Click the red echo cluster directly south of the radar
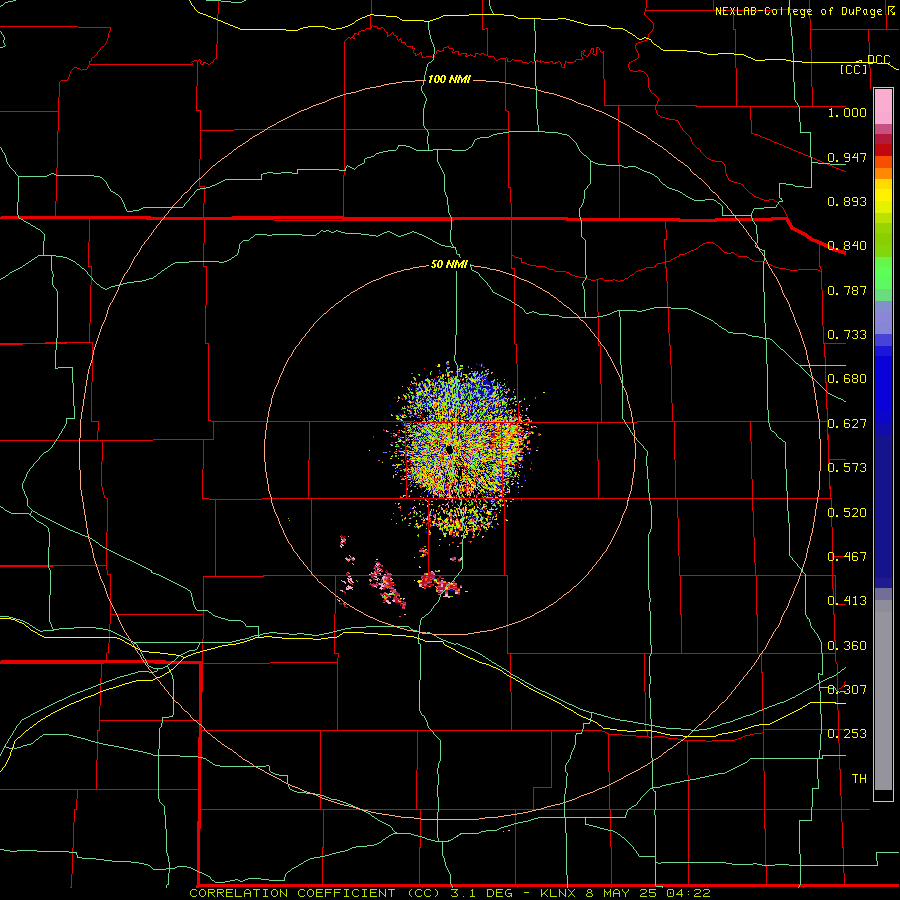The image size is (900, 900). point(439,583)
